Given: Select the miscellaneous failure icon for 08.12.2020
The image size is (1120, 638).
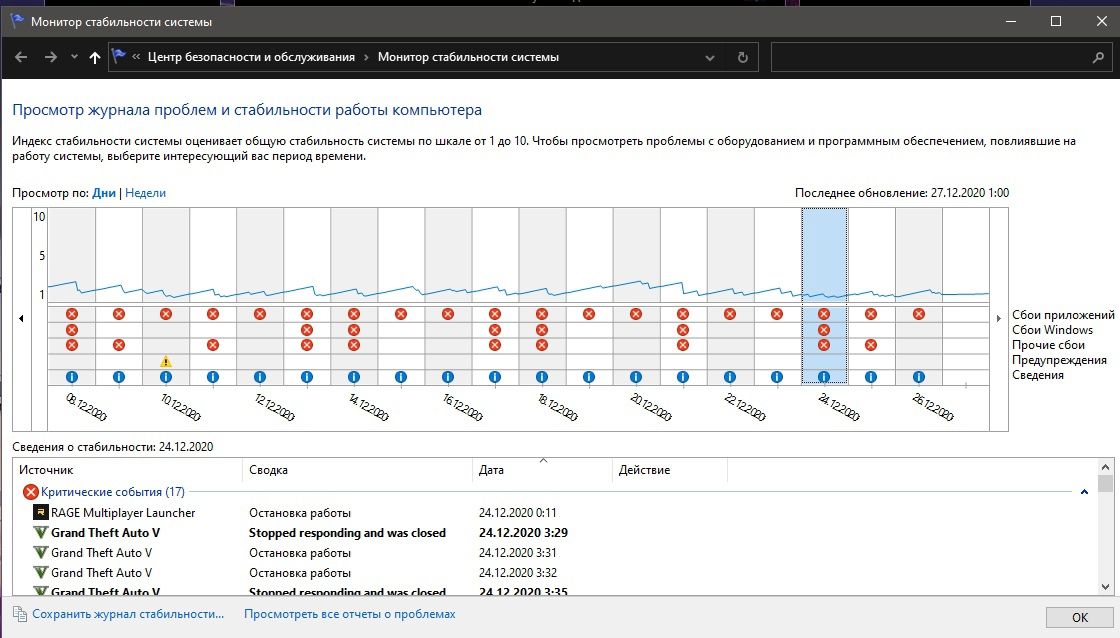Looking at the screenshot, I should pos(71,344).
